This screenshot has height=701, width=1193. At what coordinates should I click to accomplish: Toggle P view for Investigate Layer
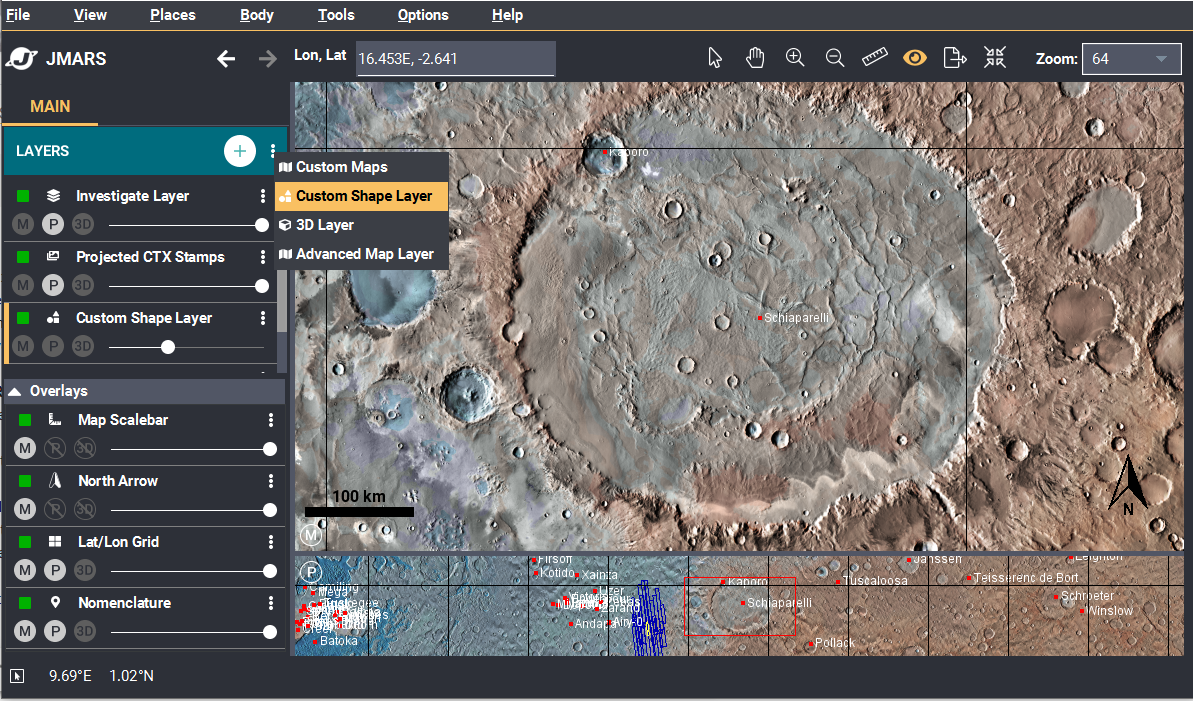click(52, 225)
